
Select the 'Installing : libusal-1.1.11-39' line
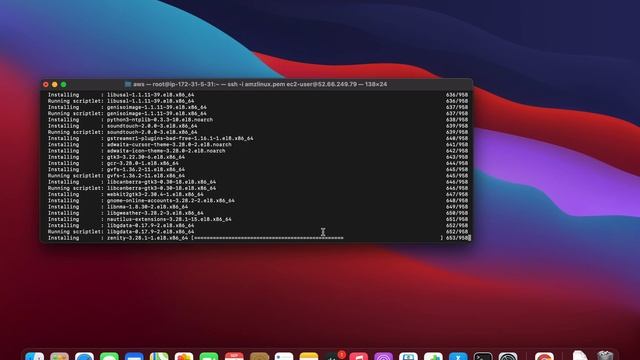point(258,95)
